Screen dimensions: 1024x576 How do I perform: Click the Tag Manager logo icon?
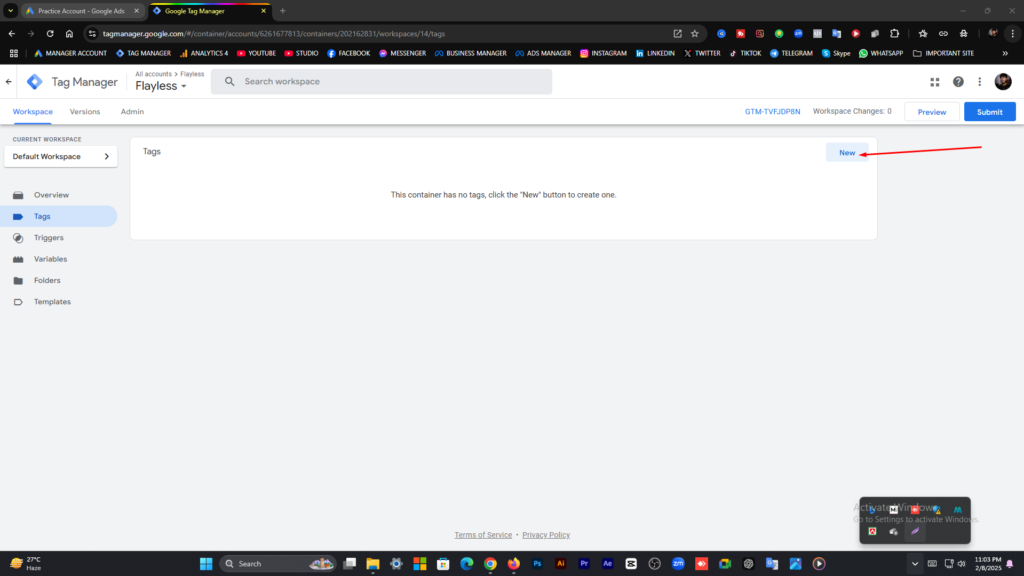(x=35, y=82)
